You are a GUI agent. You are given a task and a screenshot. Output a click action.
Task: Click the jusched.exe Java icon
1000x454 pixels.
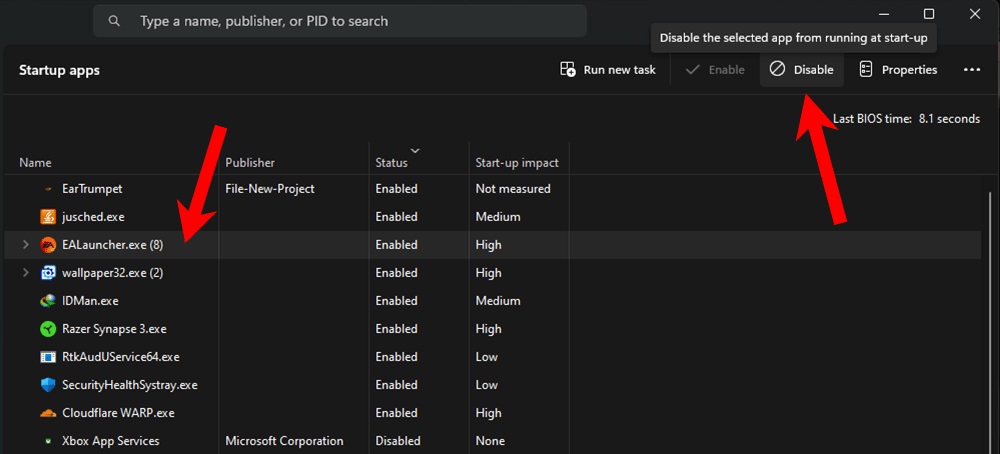[x=48, y=217]
